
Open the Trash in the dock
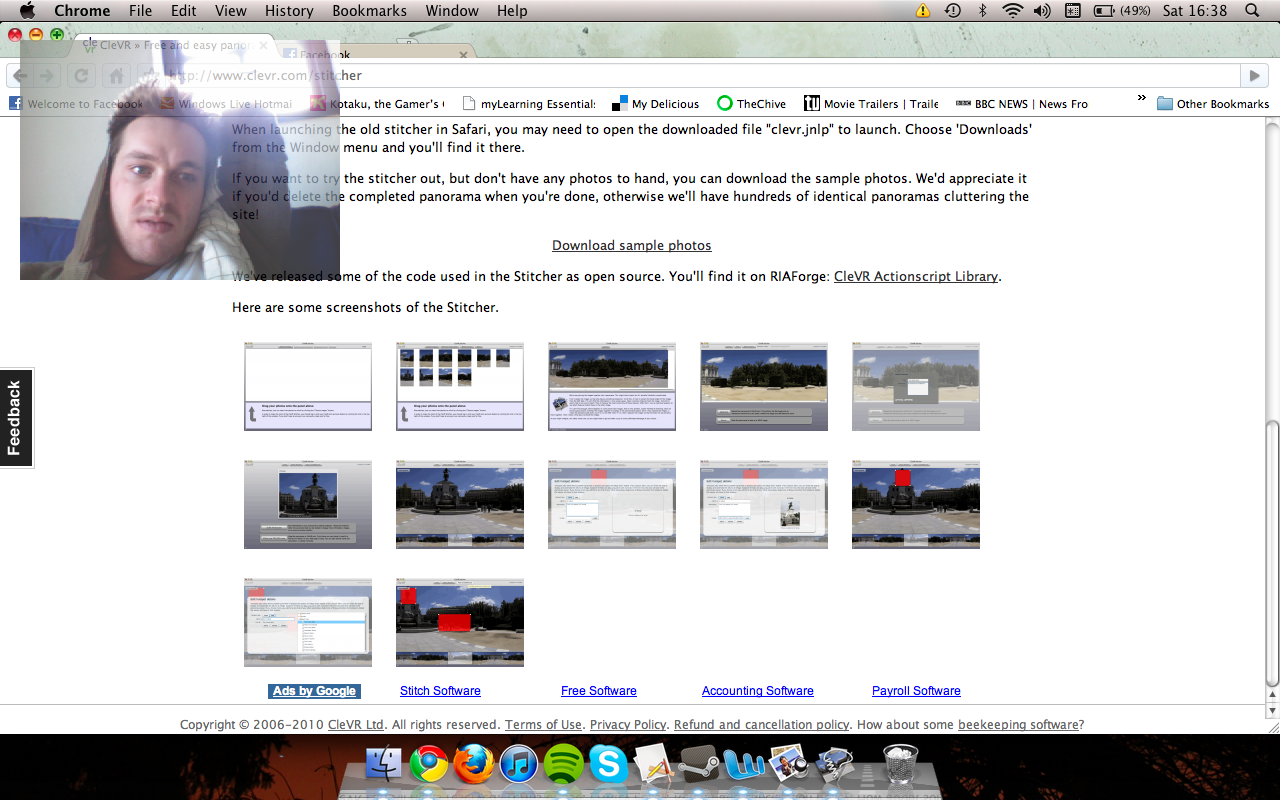[900, 764]
